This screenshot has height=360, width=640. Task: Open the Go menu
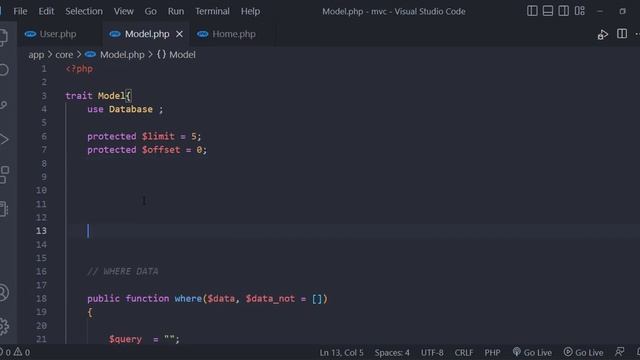click(x=150, y=11)
